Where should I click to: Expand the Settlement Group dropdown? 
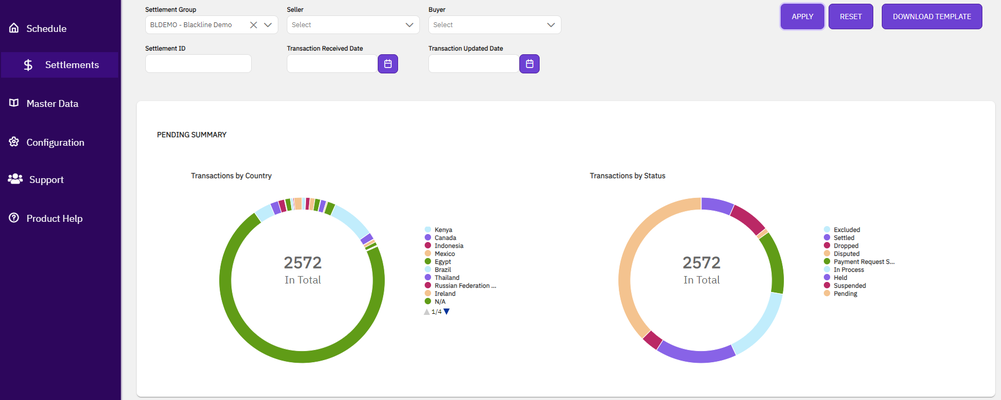(269, 25)
